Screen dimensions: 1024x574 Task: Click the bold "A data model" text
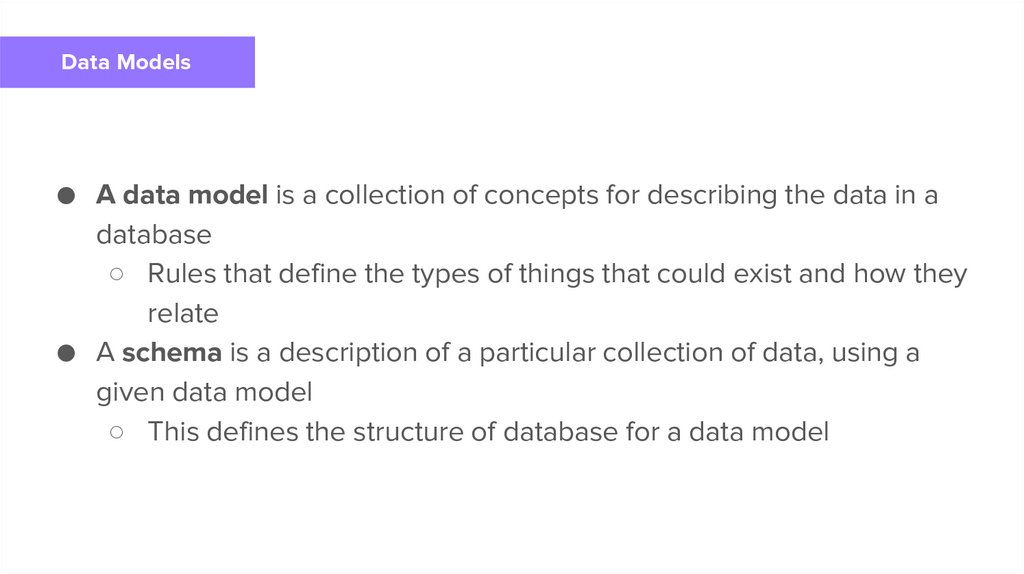tap(182, 195)
